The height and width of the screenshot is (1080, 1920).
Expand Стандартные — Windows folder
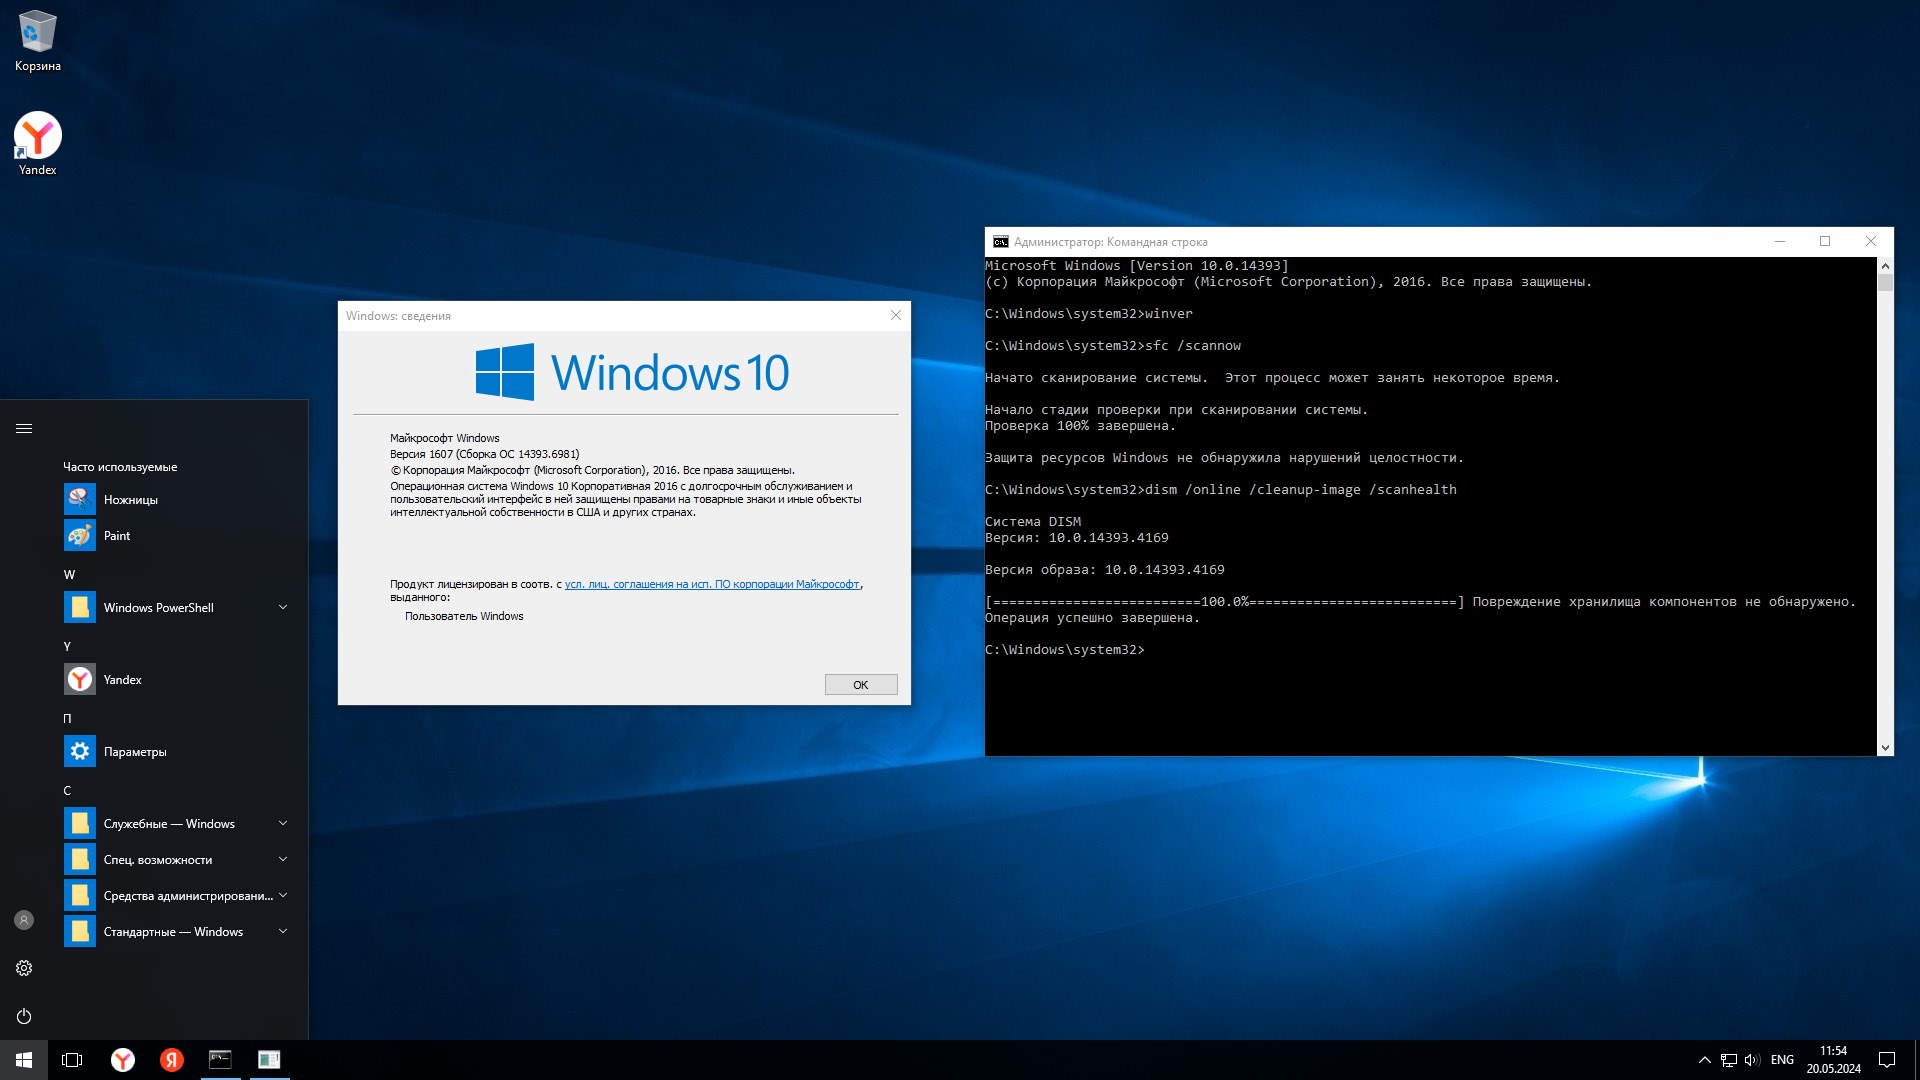(x=282, y=931)
